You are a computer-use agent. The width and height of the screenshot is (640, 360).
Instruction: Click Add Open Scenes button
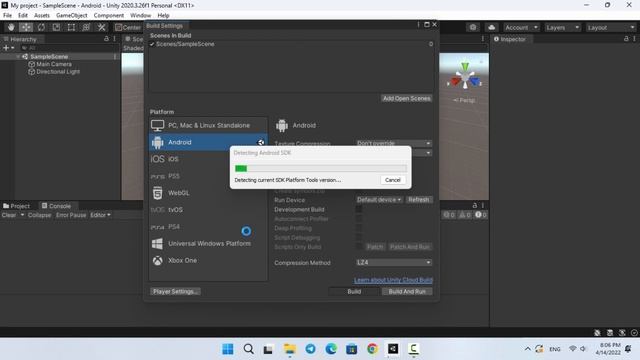(x=407, y=98)
